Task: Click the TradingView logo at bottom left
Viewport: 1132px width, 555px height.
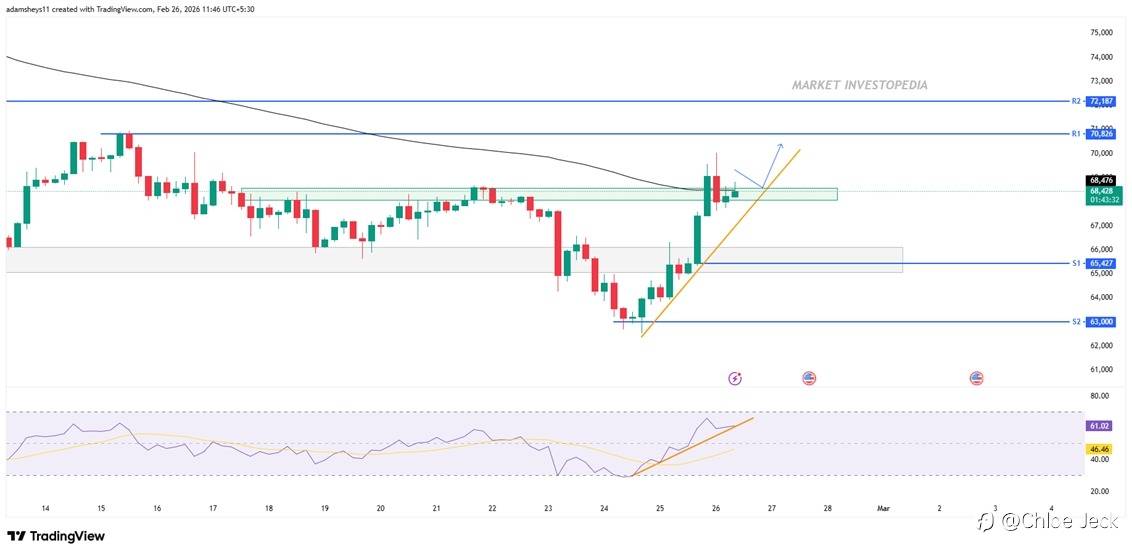Action: [56, 536]
